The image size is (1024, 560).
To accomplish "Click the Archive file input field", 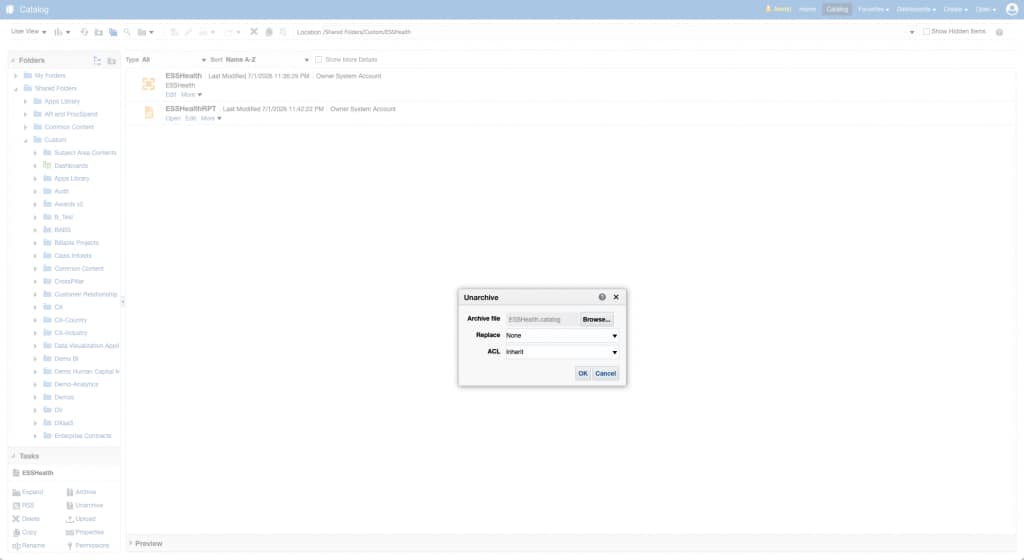I will pos(541,319).
